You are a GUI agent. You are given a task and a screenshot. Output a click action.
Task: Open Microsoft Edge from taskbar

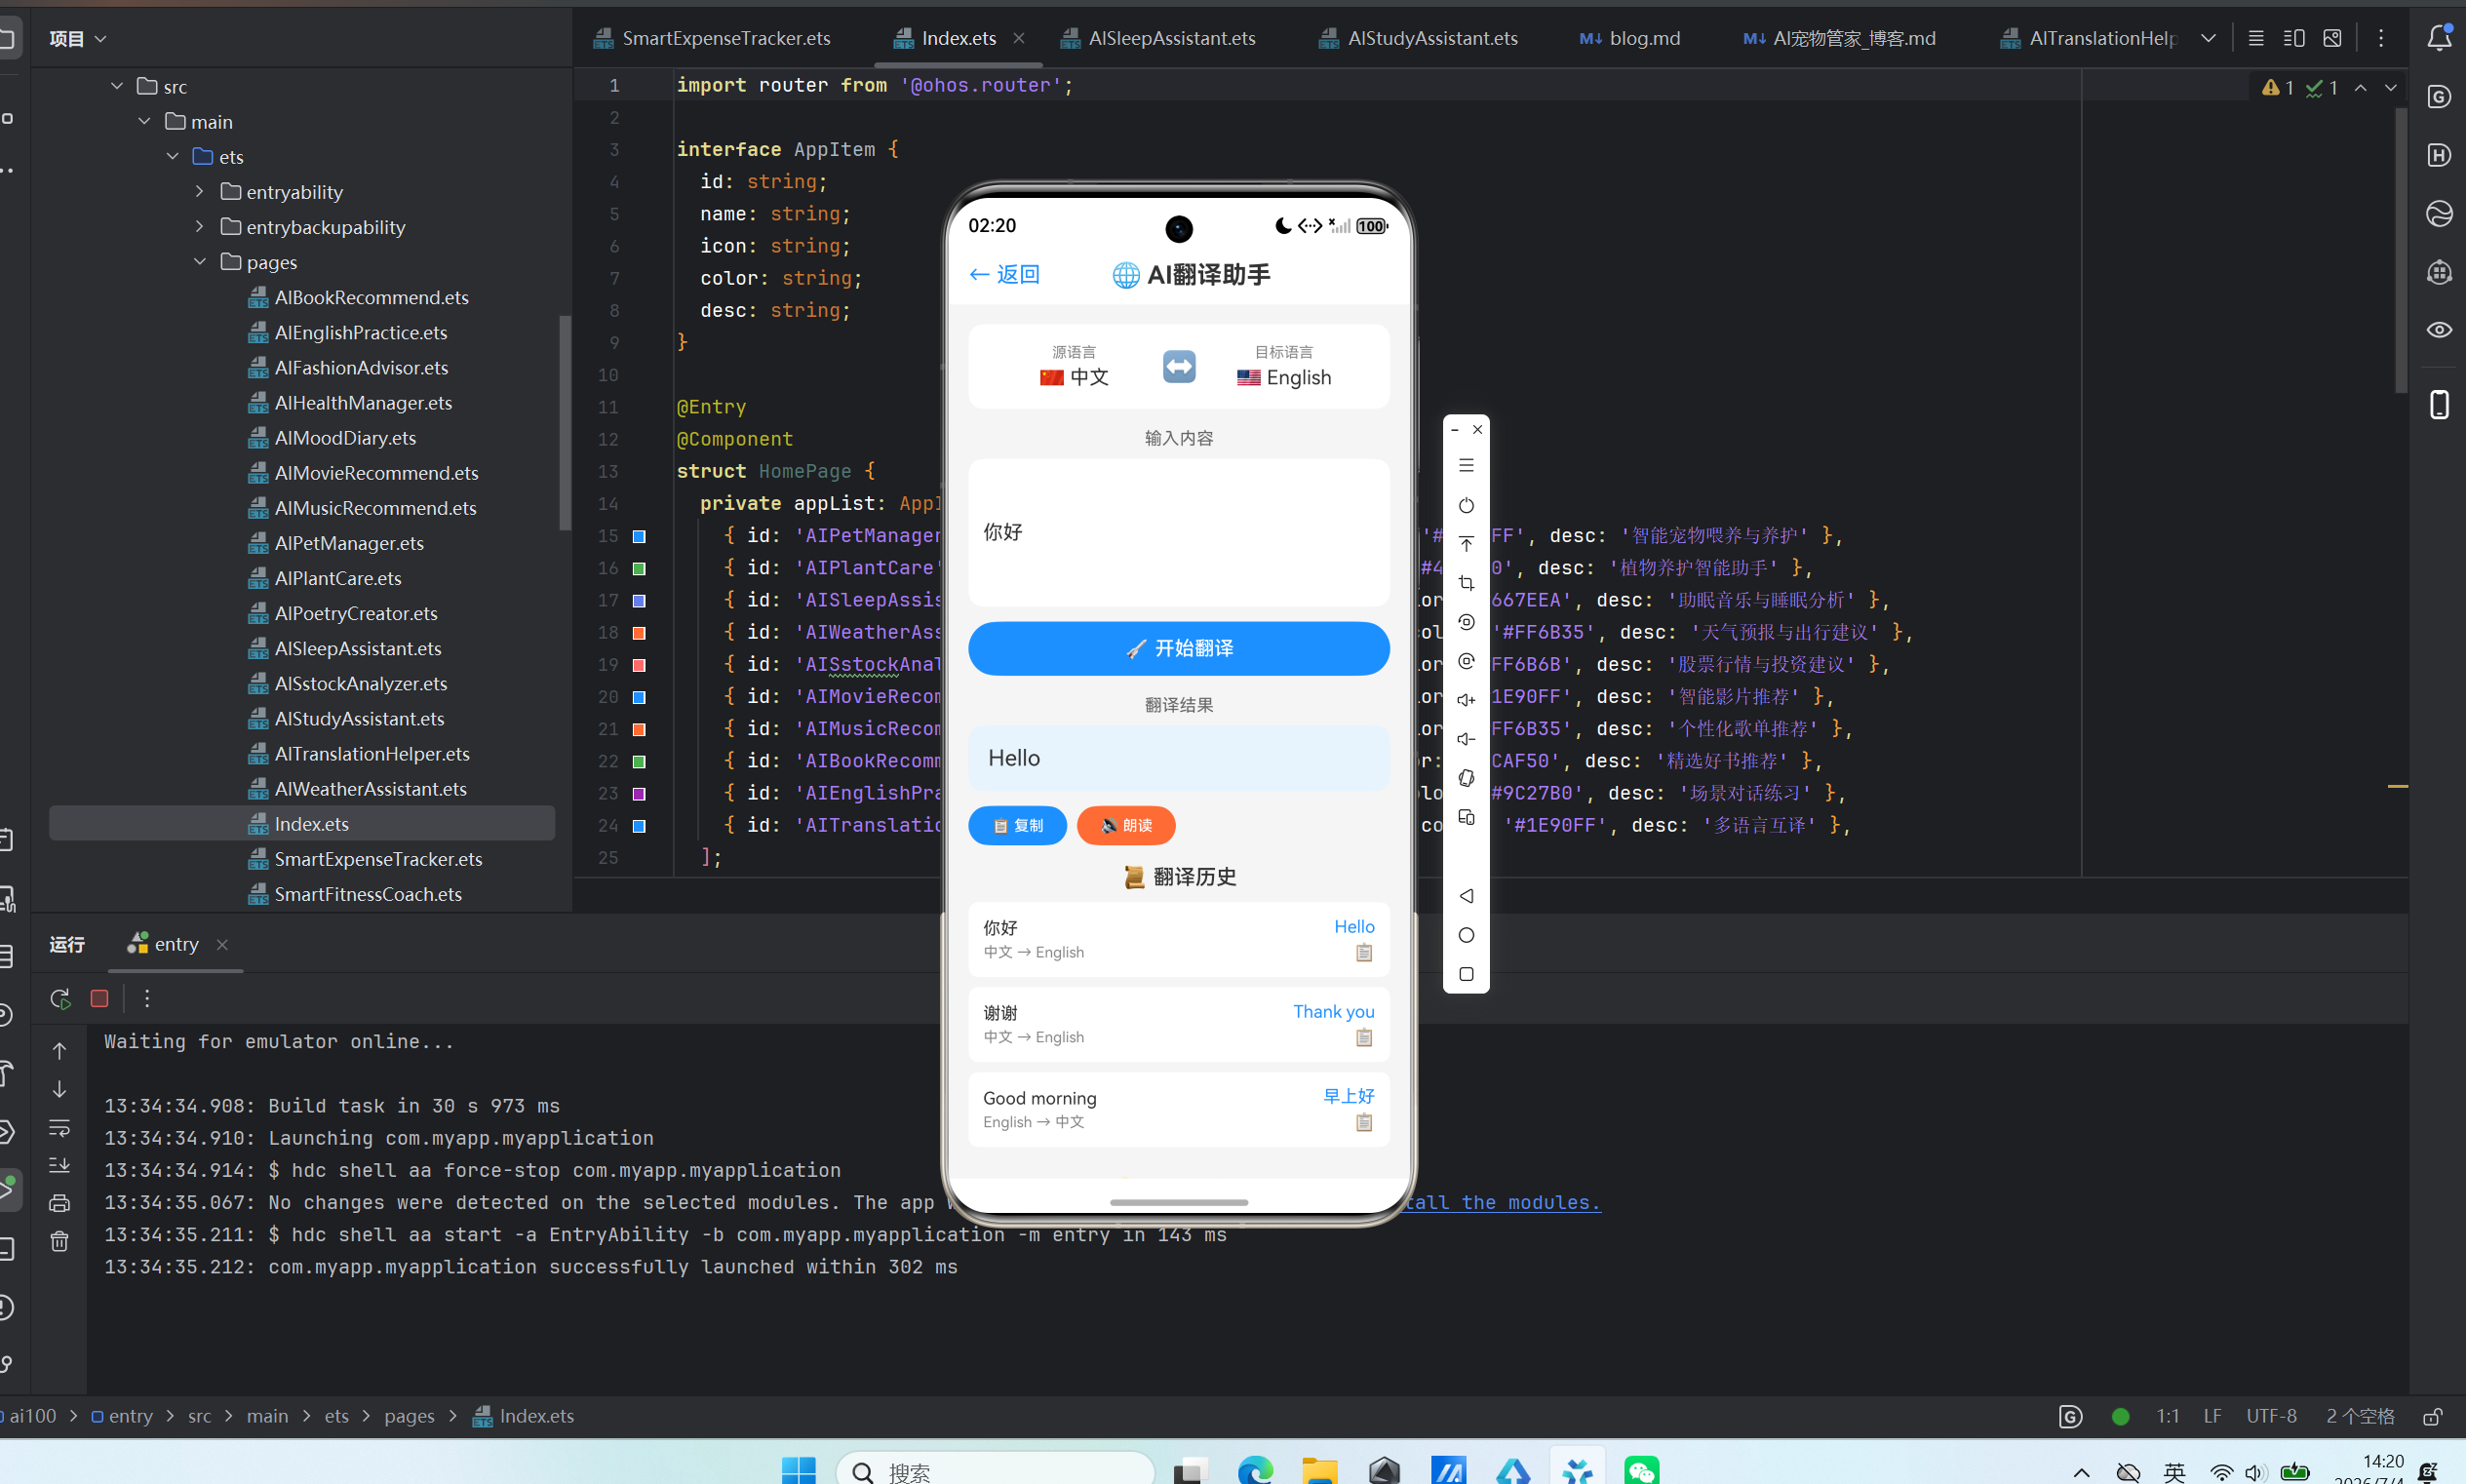1255,1470
